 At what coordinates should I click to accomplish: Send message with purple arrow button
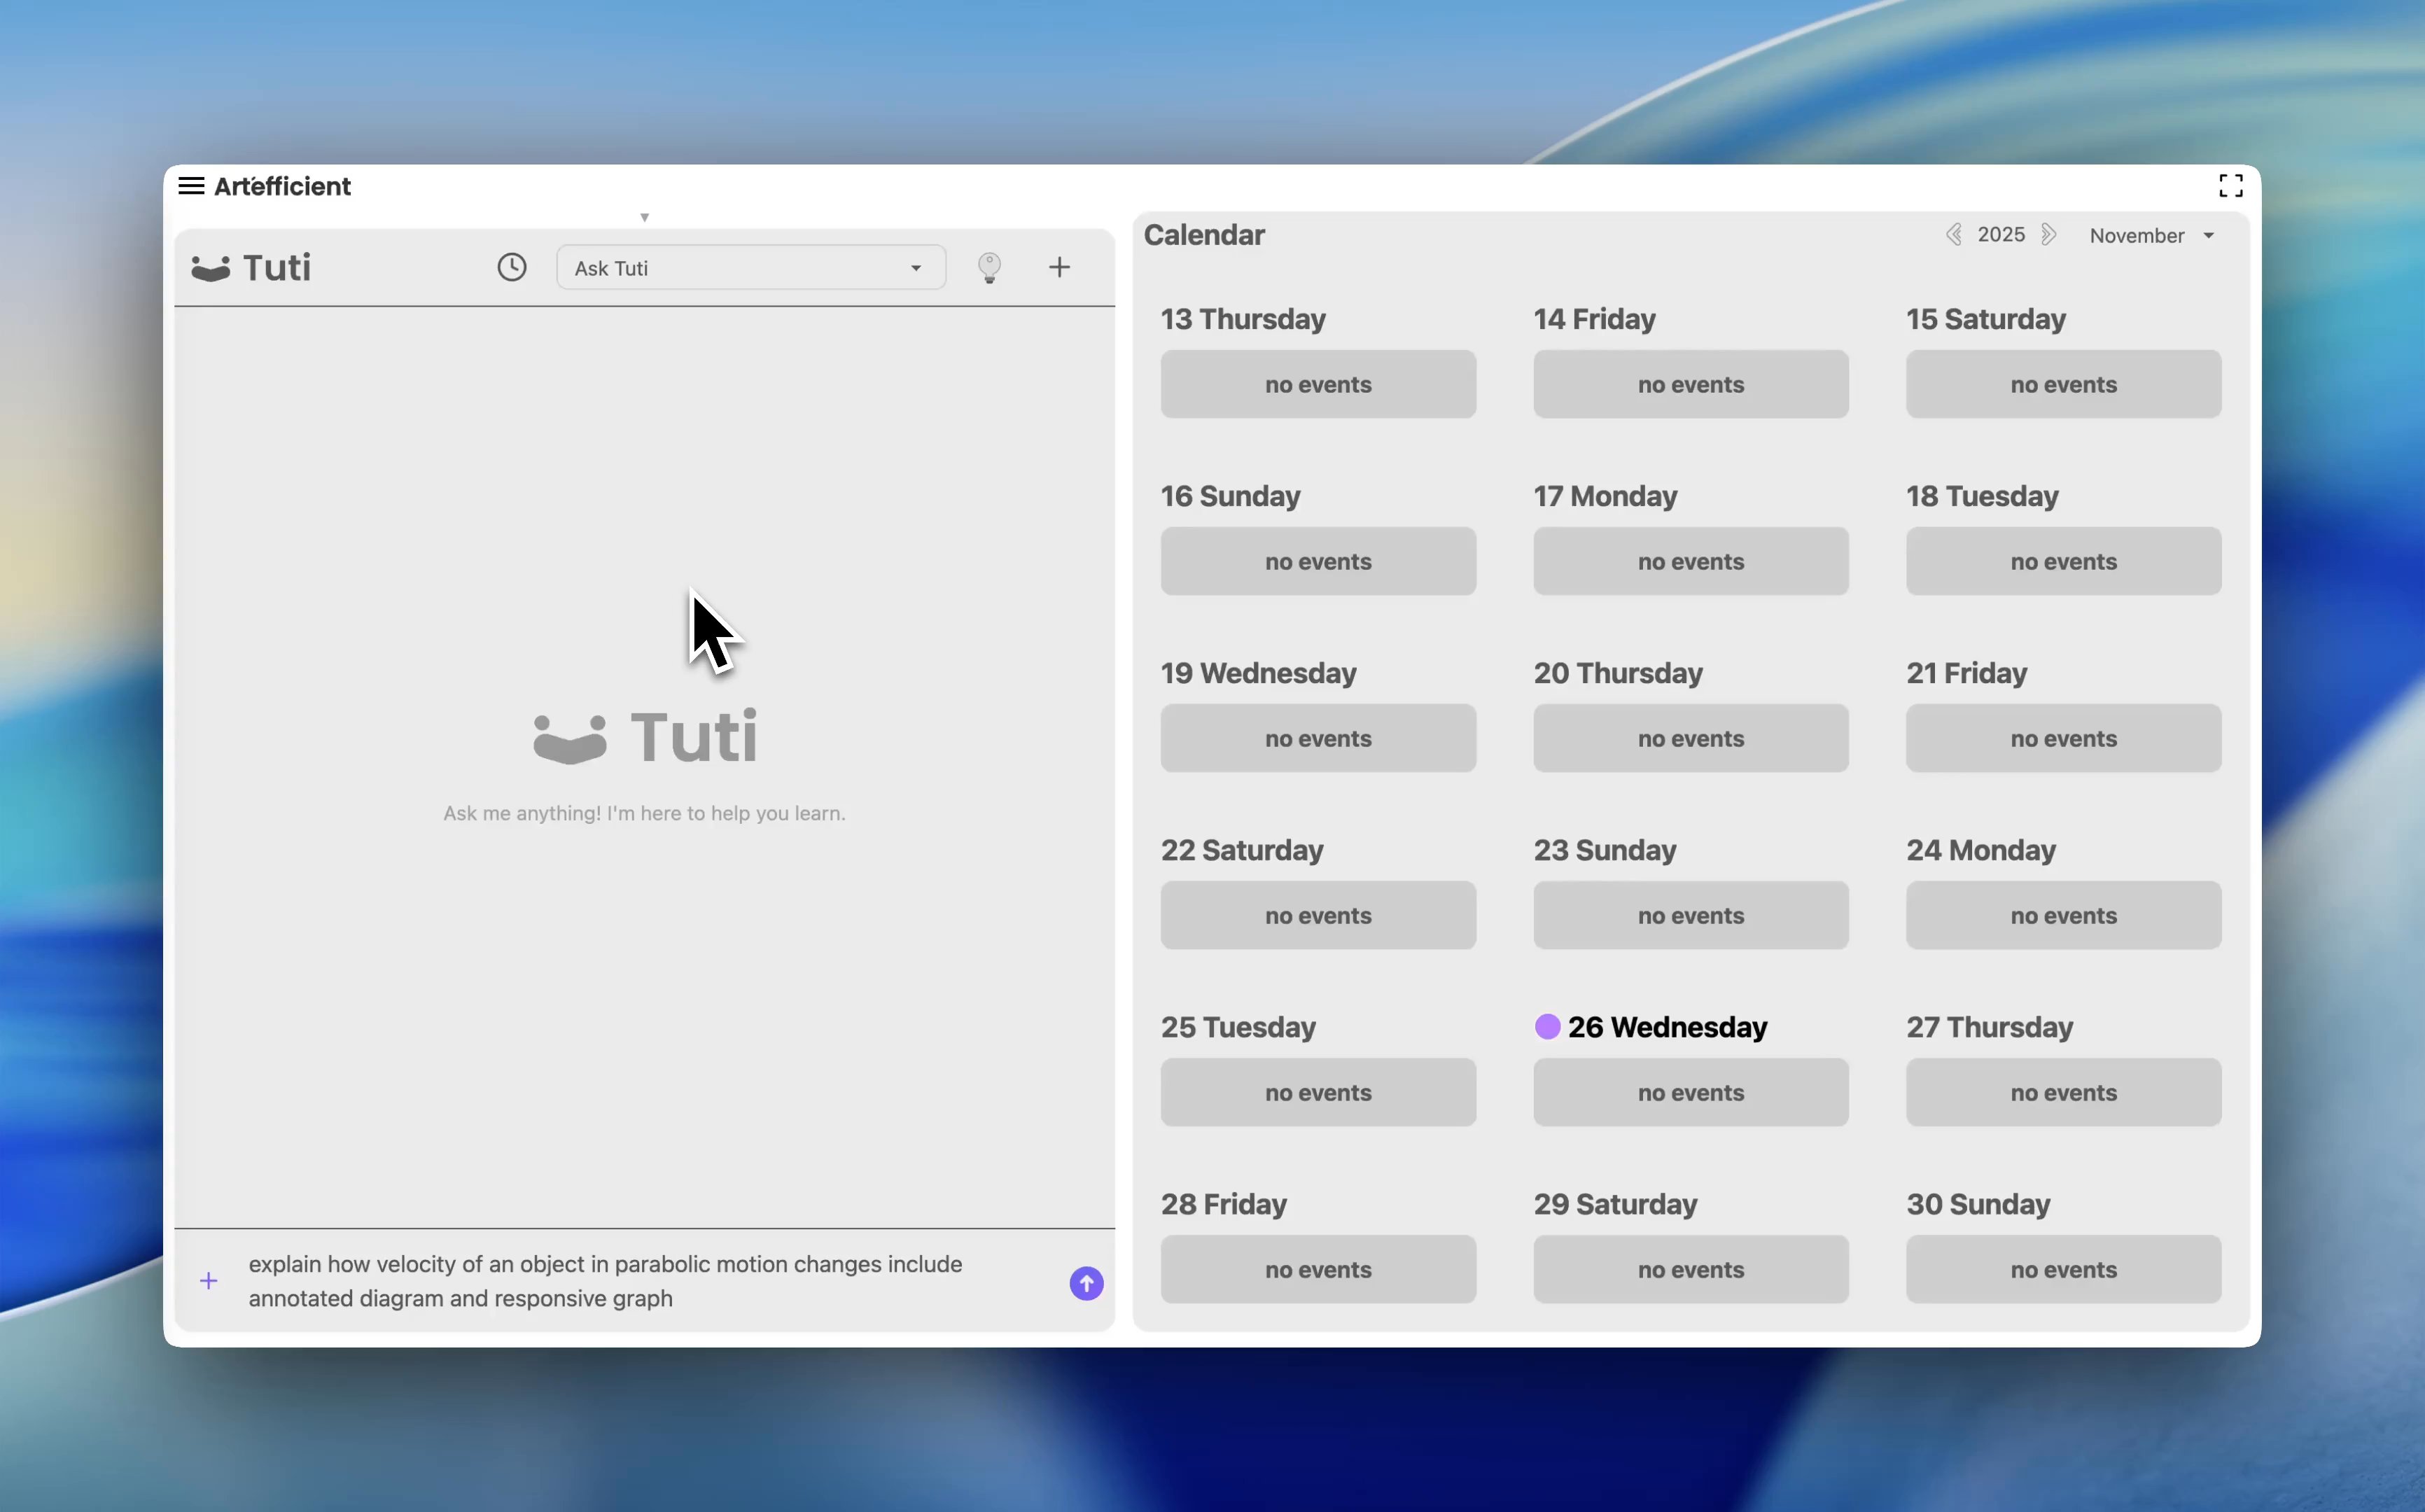pyautogui.click(x=1086, y=1283)
